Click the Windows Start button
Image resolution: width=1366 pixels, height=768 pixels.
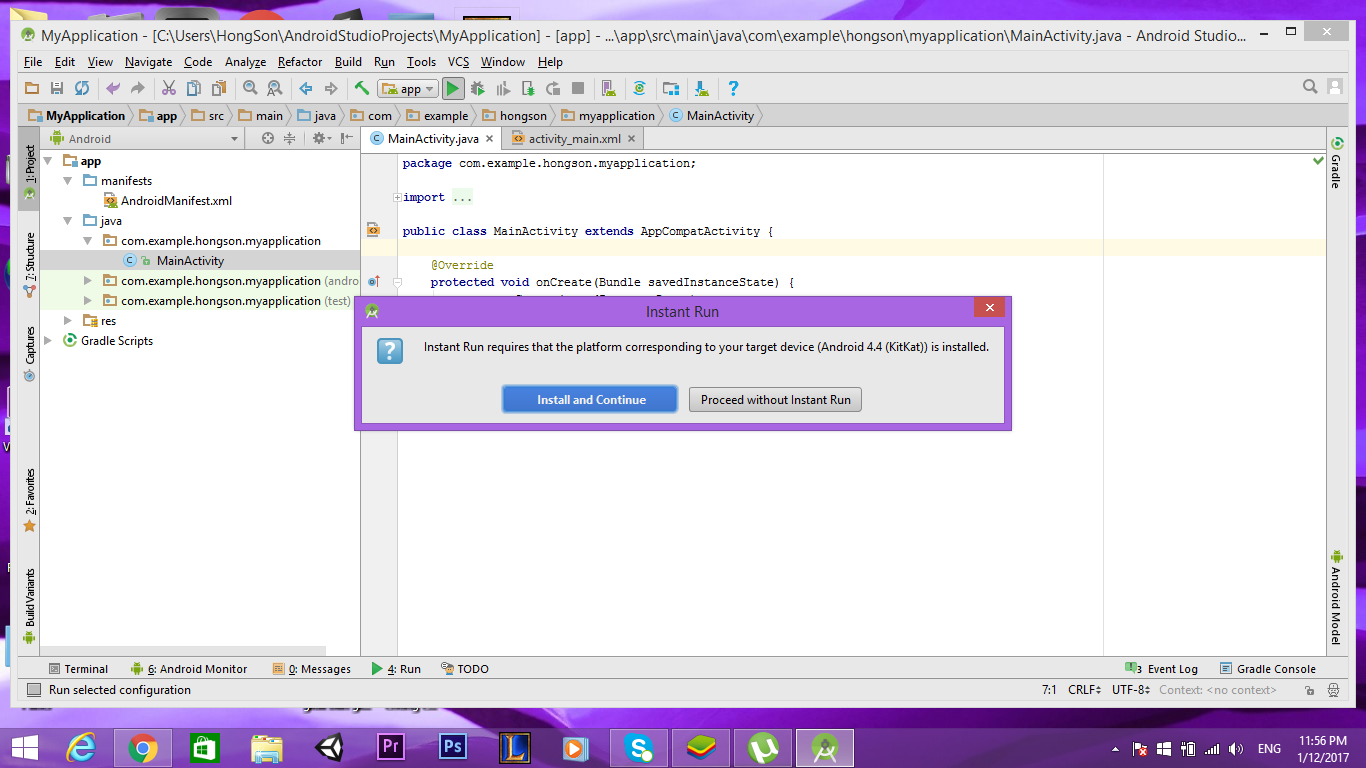coord(24,748)
